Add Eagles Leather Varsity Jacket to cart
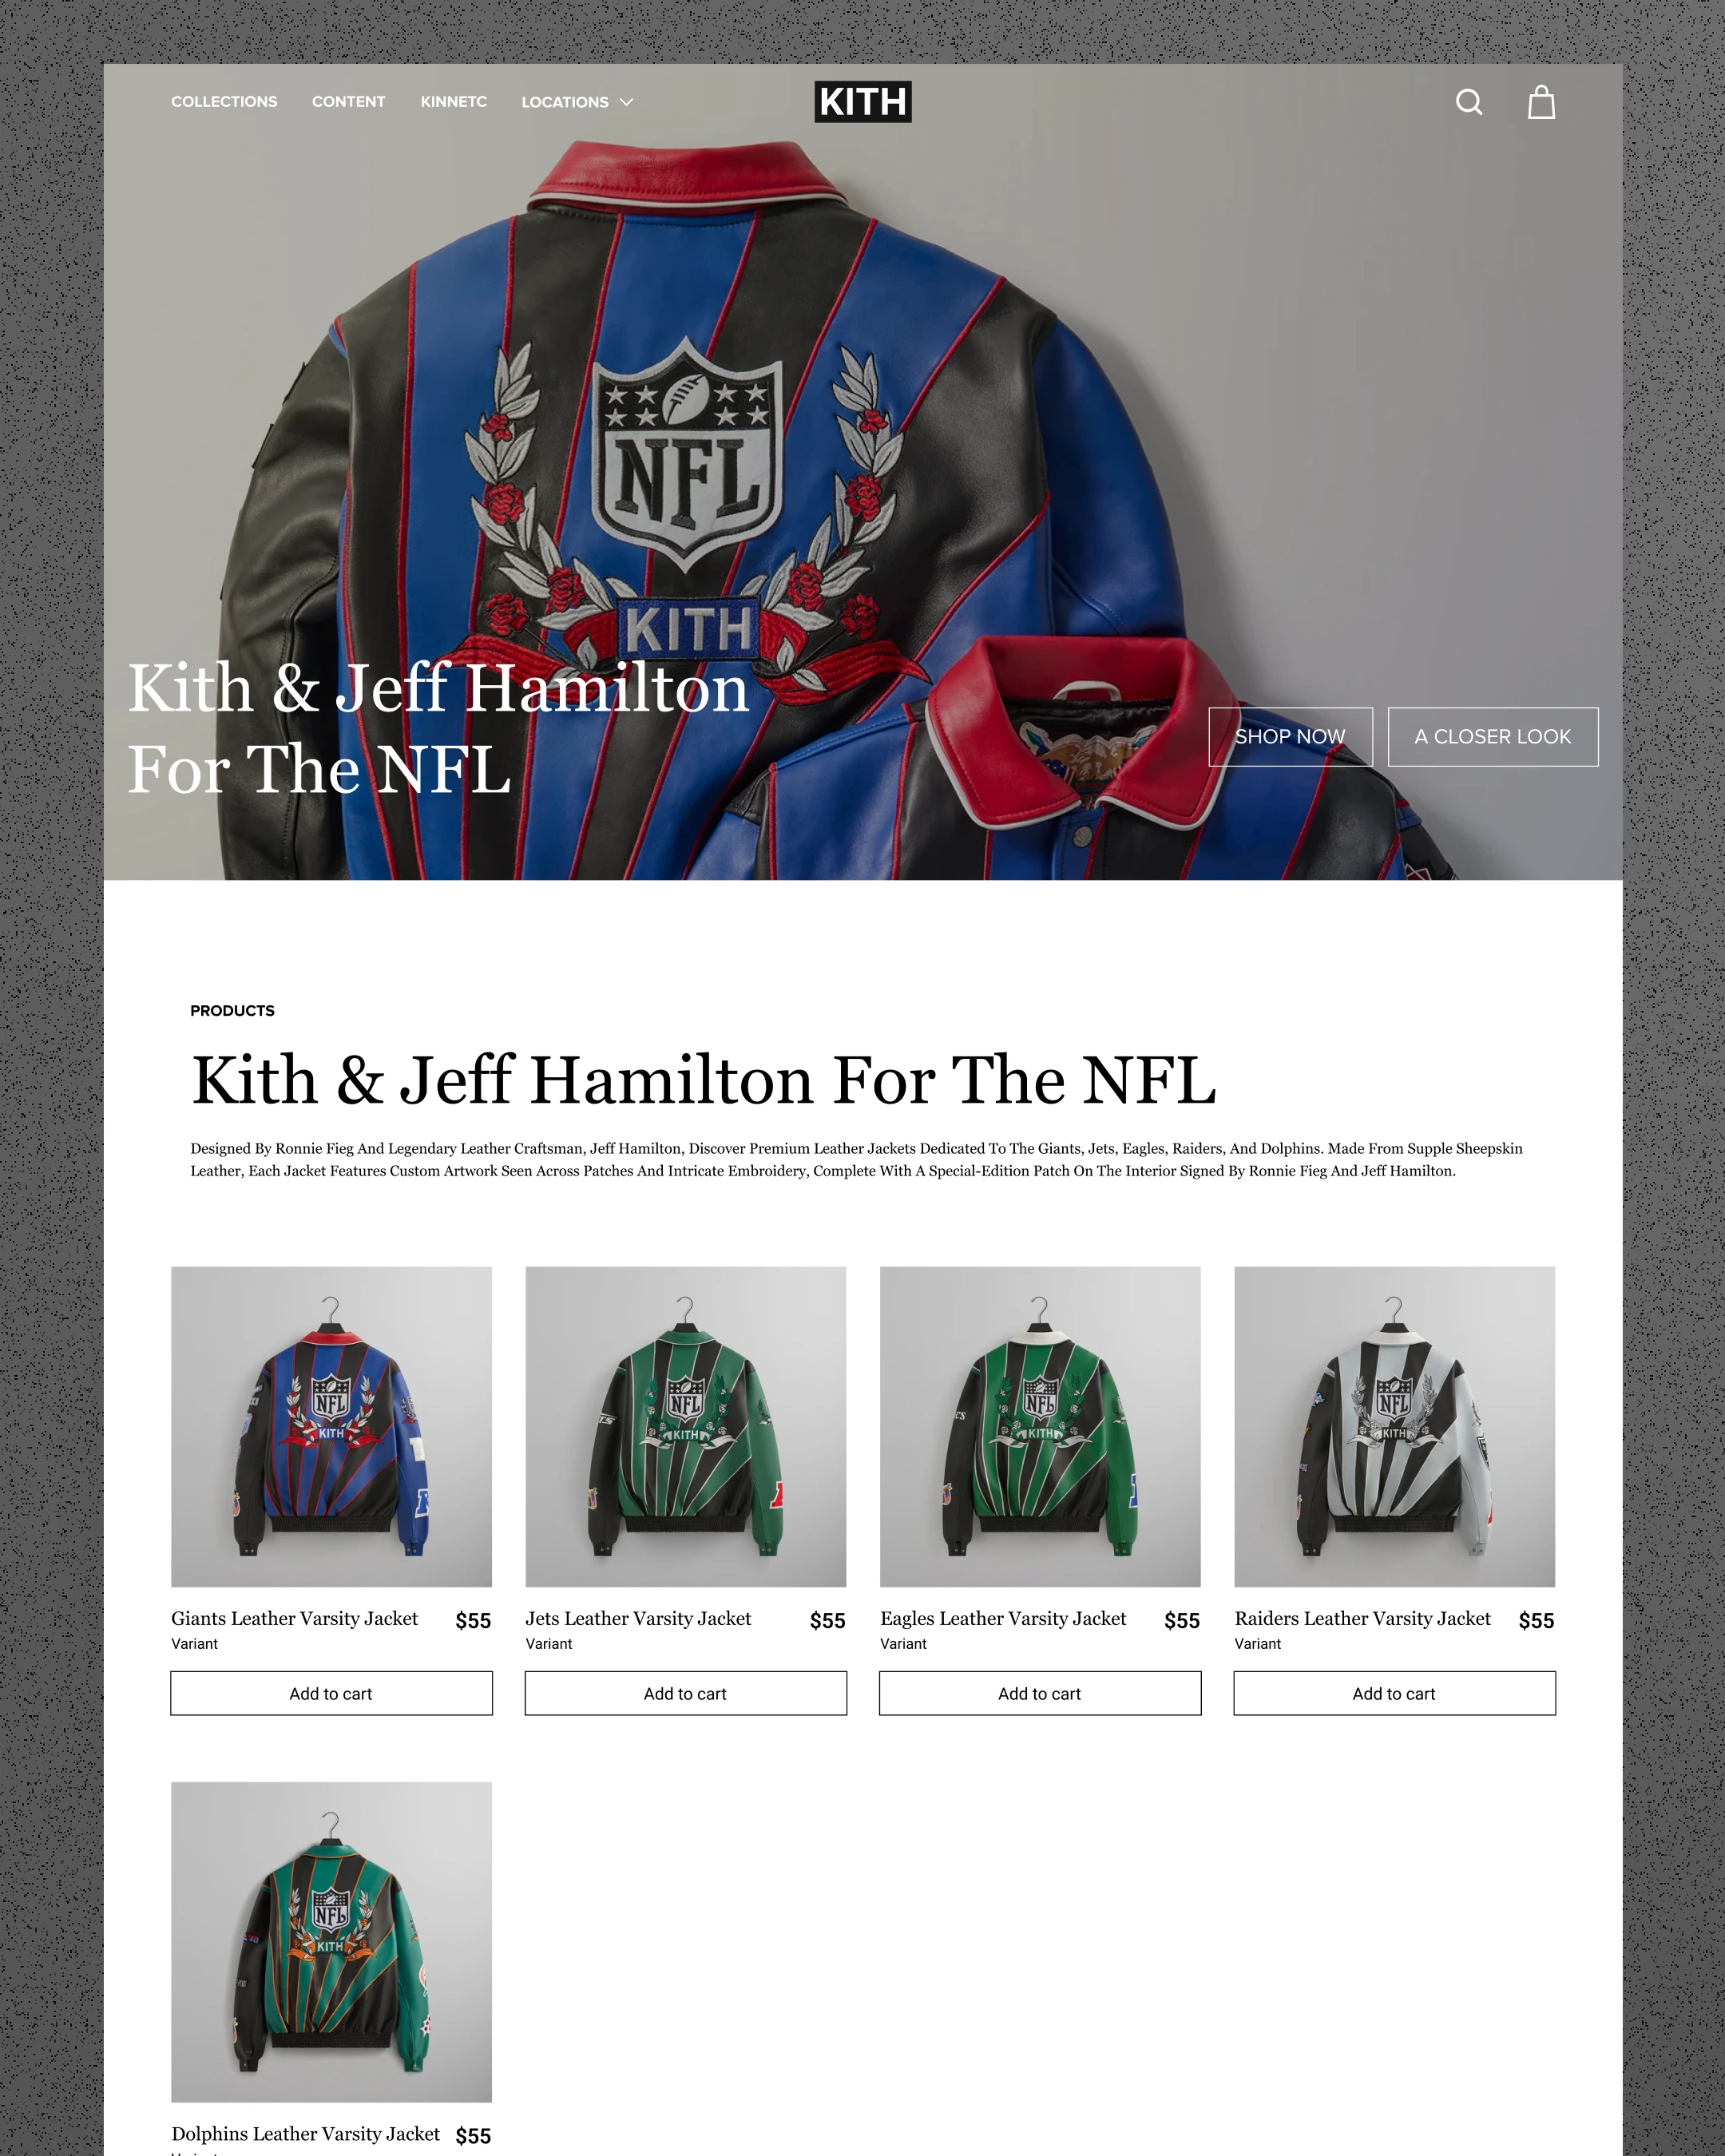The image size is (1725, 2156). click(x=1040, y=1693)
